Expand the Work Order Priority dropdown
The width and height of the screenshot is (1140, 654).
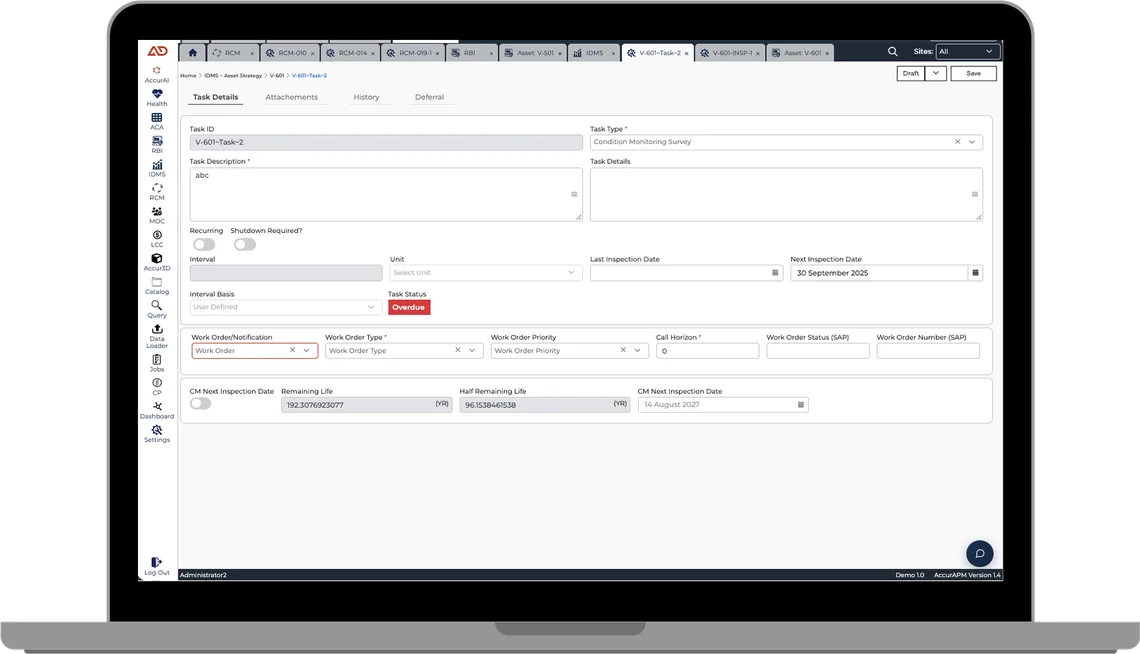click(x=638, y=350)
